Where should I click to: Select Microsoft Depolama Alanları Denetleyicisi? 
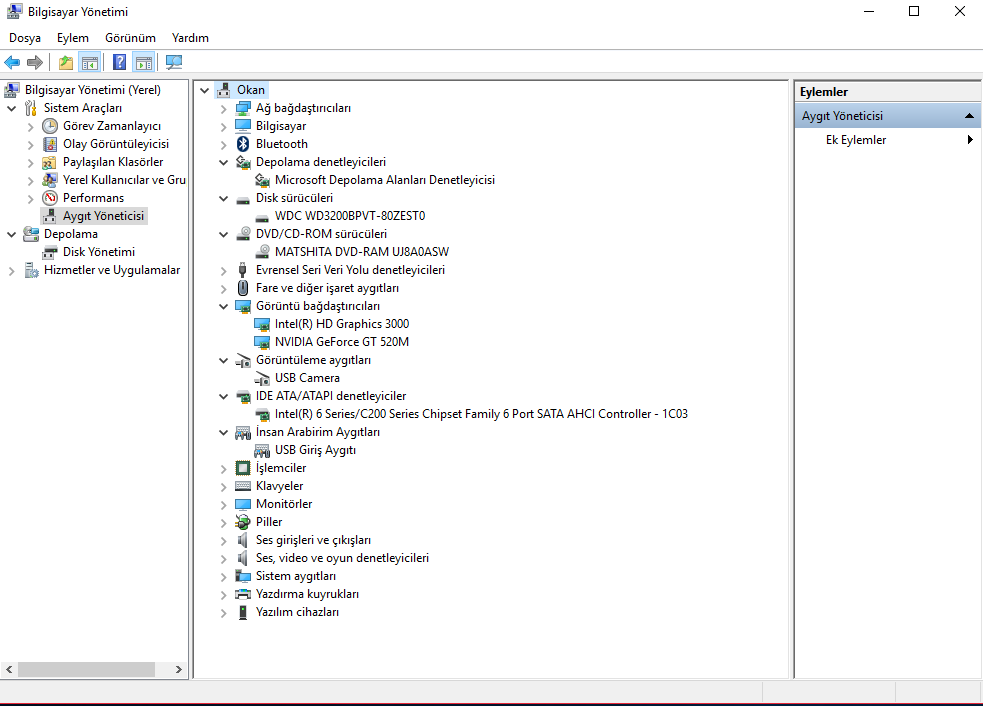(x=385, y=181)
